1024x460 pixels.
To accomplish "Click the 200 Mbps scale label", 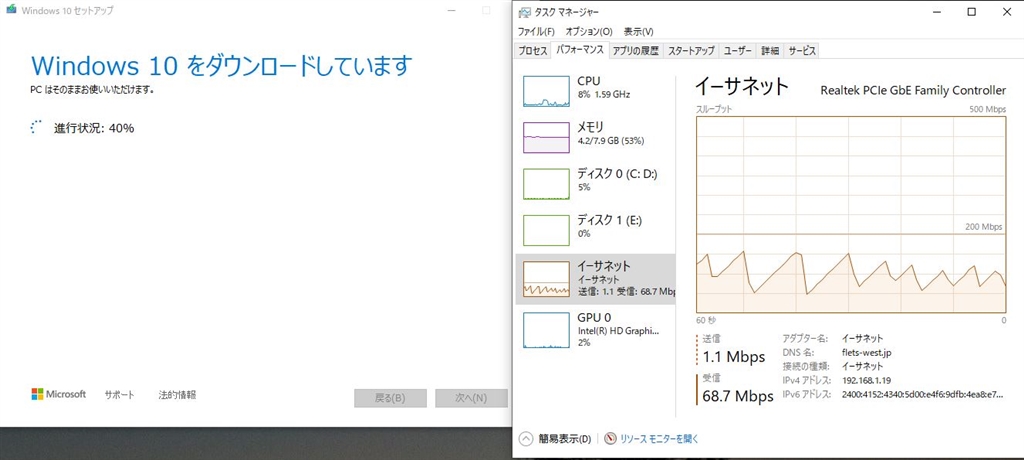I will 984,227.
